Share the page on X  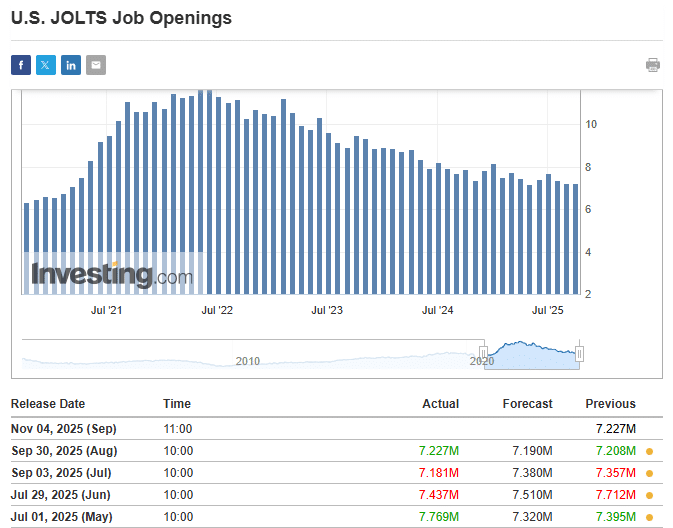click(46, 65)
